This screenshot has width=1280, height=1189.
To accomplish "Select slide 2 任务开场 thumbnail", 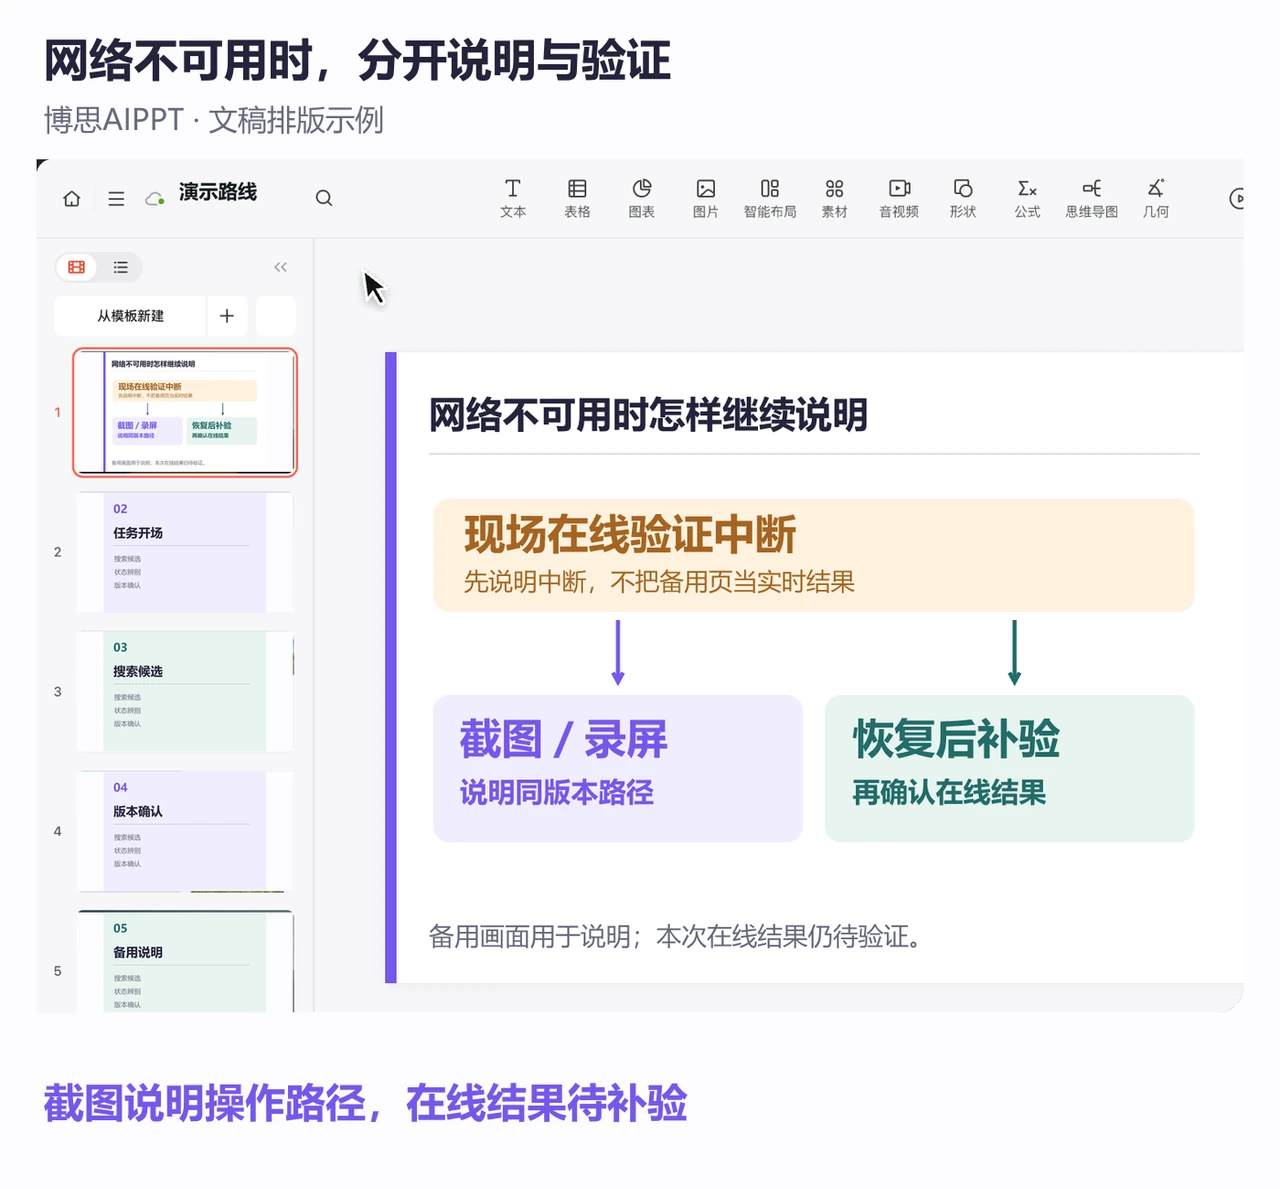I will (x=185, y=552).
